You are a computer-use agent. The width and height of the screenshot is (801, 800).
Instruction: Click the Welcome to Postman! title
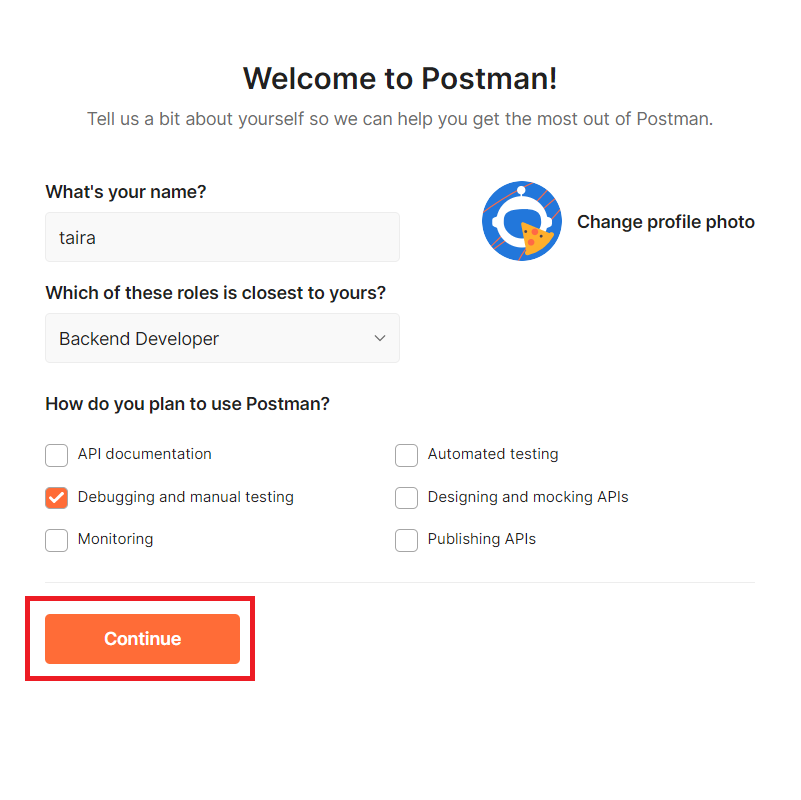400,79
